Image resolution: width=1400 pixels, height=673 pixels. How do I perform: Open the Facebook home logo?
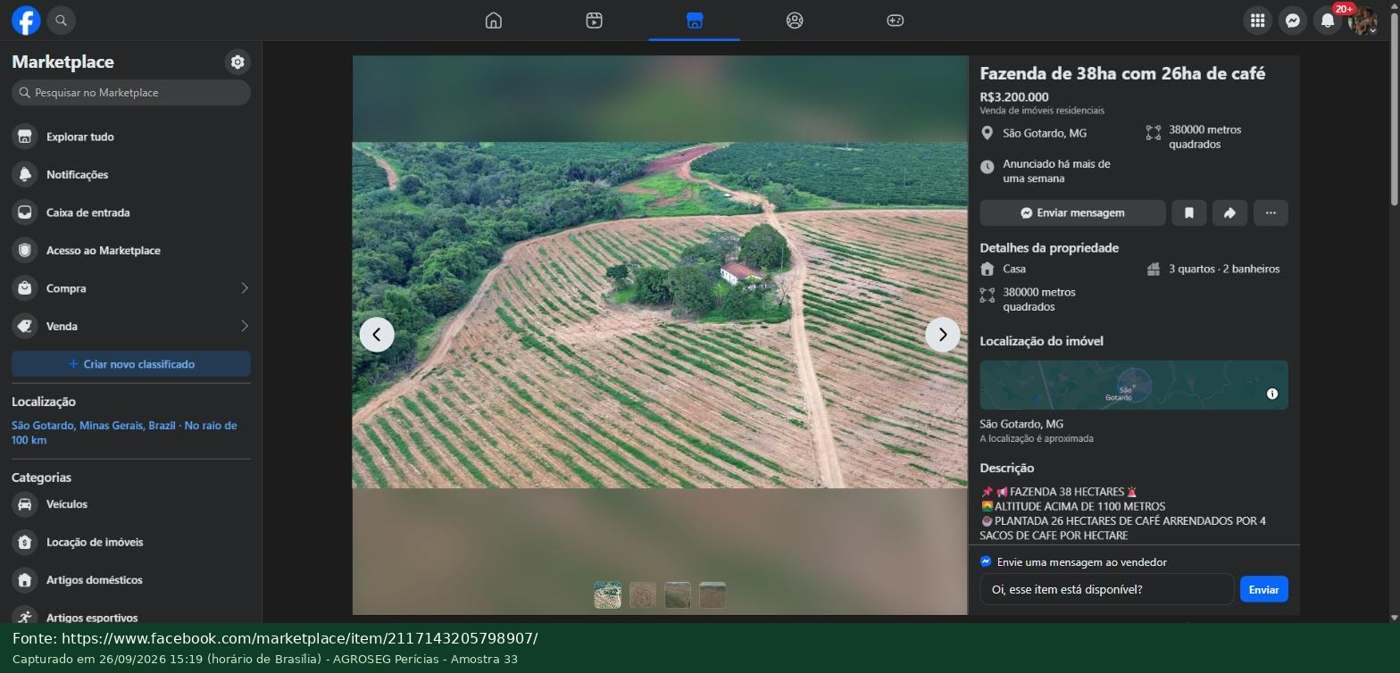(26, 20)
